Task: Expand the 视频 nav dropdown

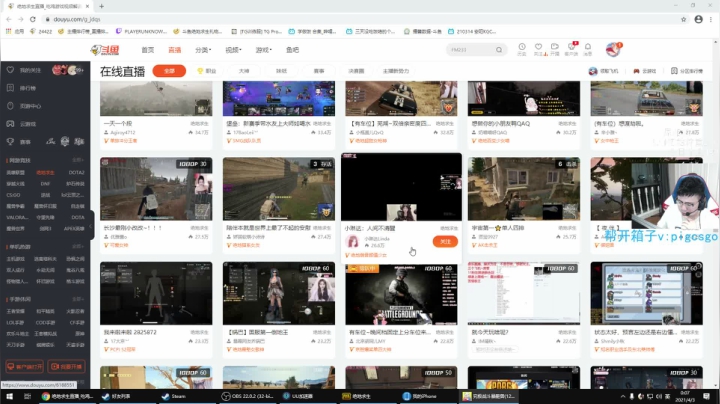Action: click(x=233, y=50)
